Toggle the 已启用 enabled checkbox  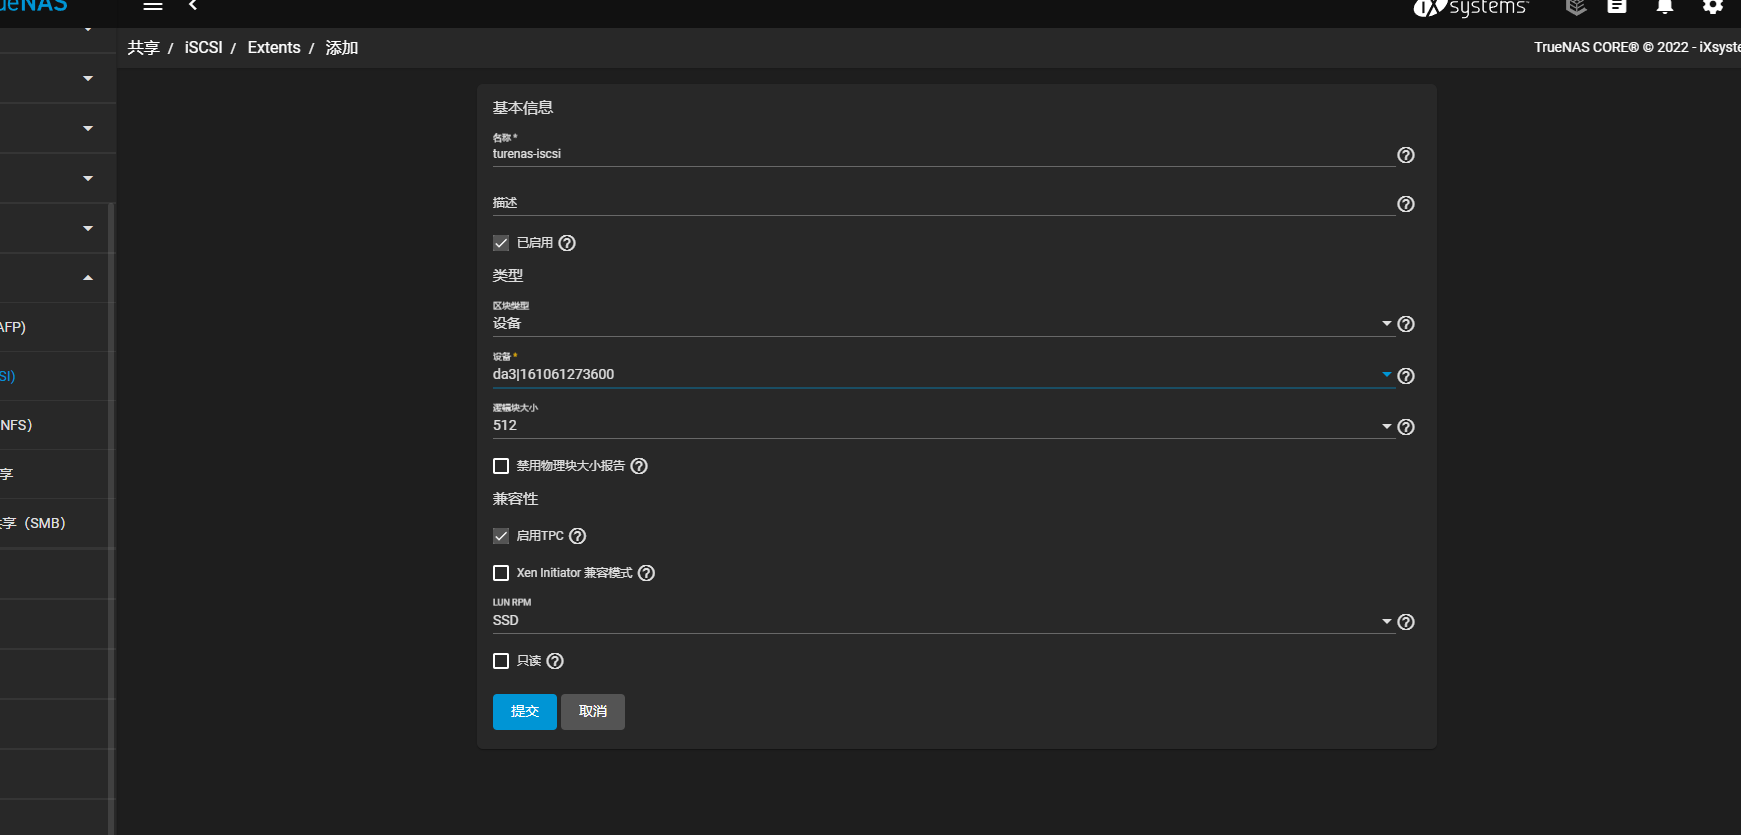[x=501, y=243]
